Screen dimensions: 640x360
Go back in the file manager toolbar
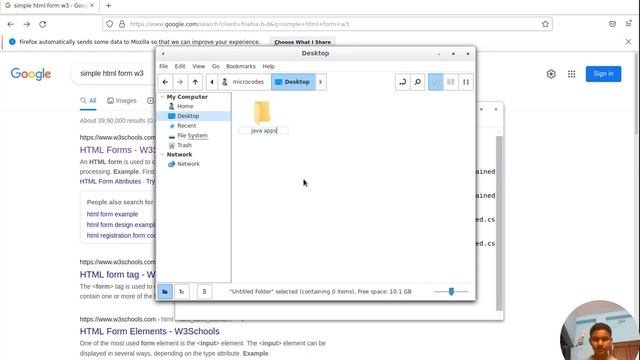165,82
